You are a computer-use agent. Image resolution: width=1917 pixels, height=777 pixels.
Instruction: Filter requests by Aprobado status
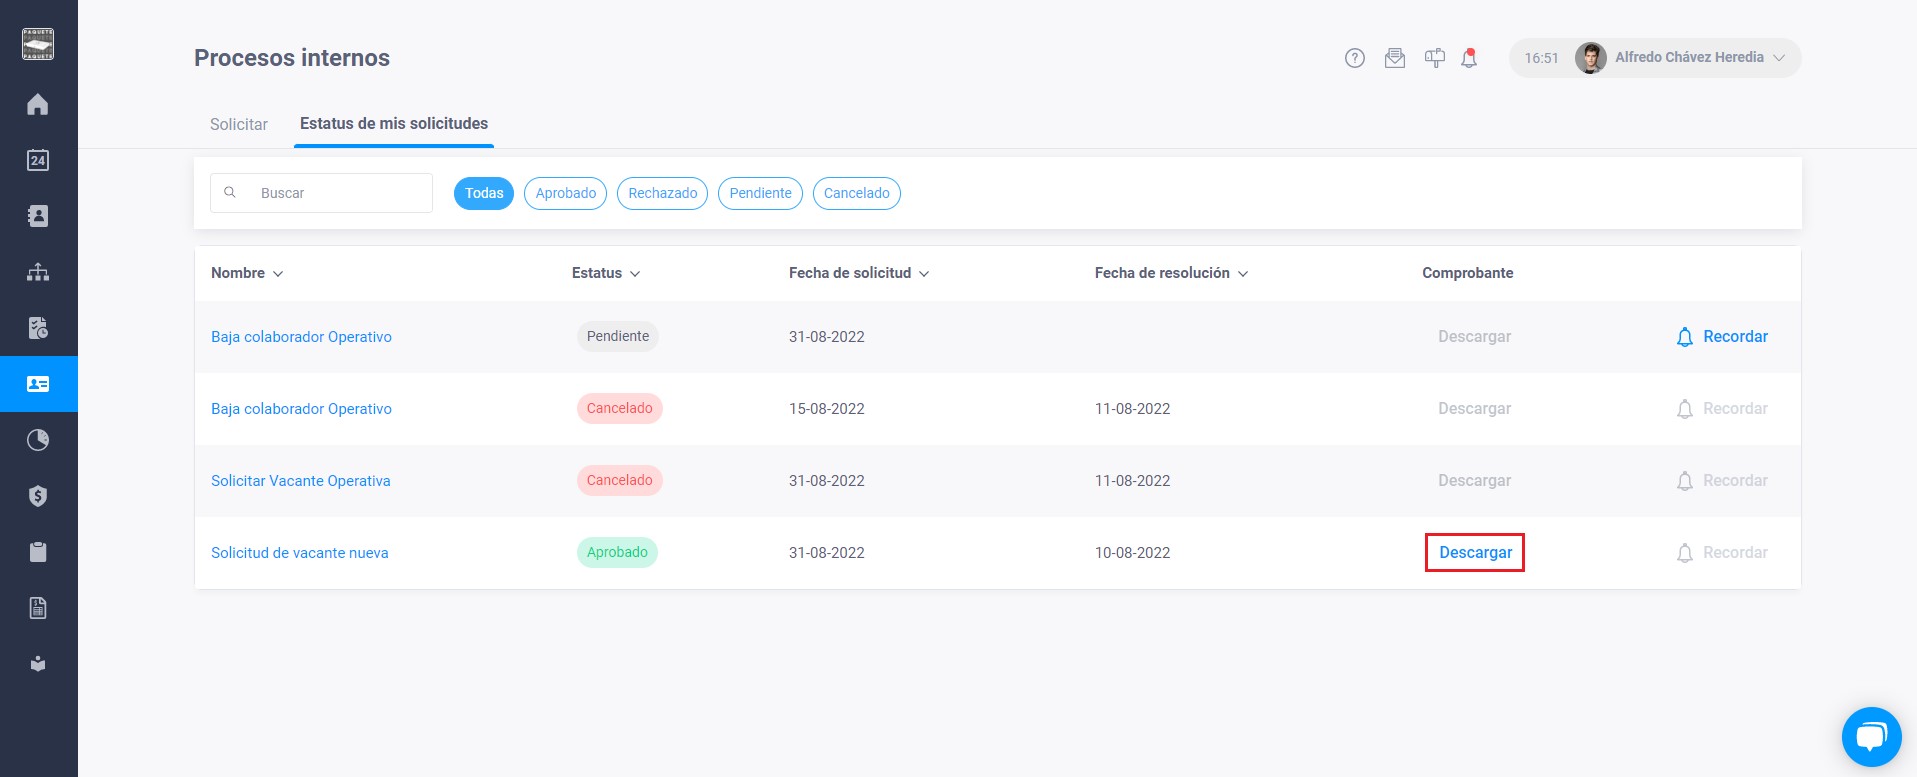tap(566, 193)
